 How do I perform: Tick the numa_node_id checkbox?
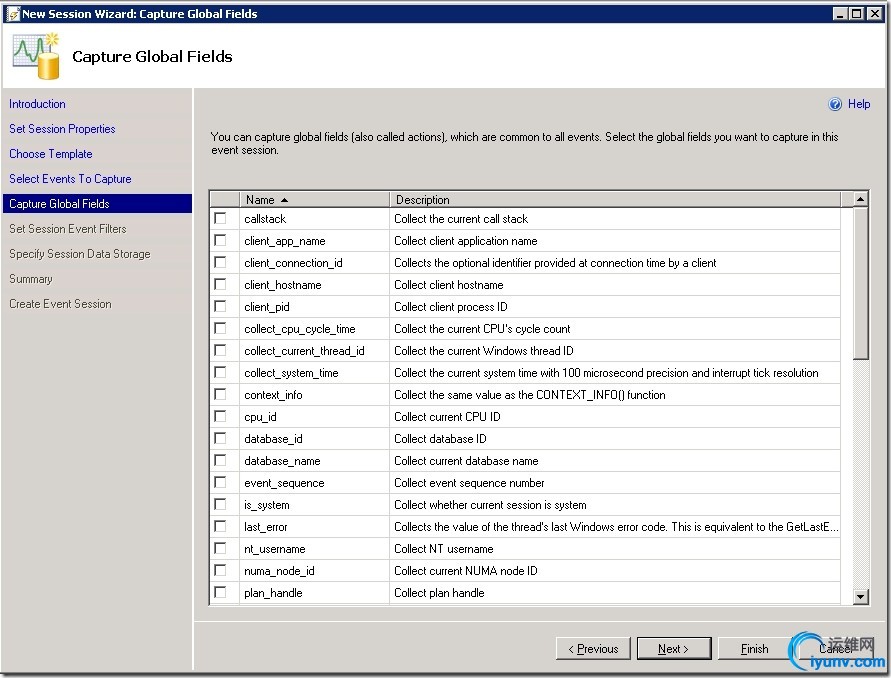pos(220,571)
